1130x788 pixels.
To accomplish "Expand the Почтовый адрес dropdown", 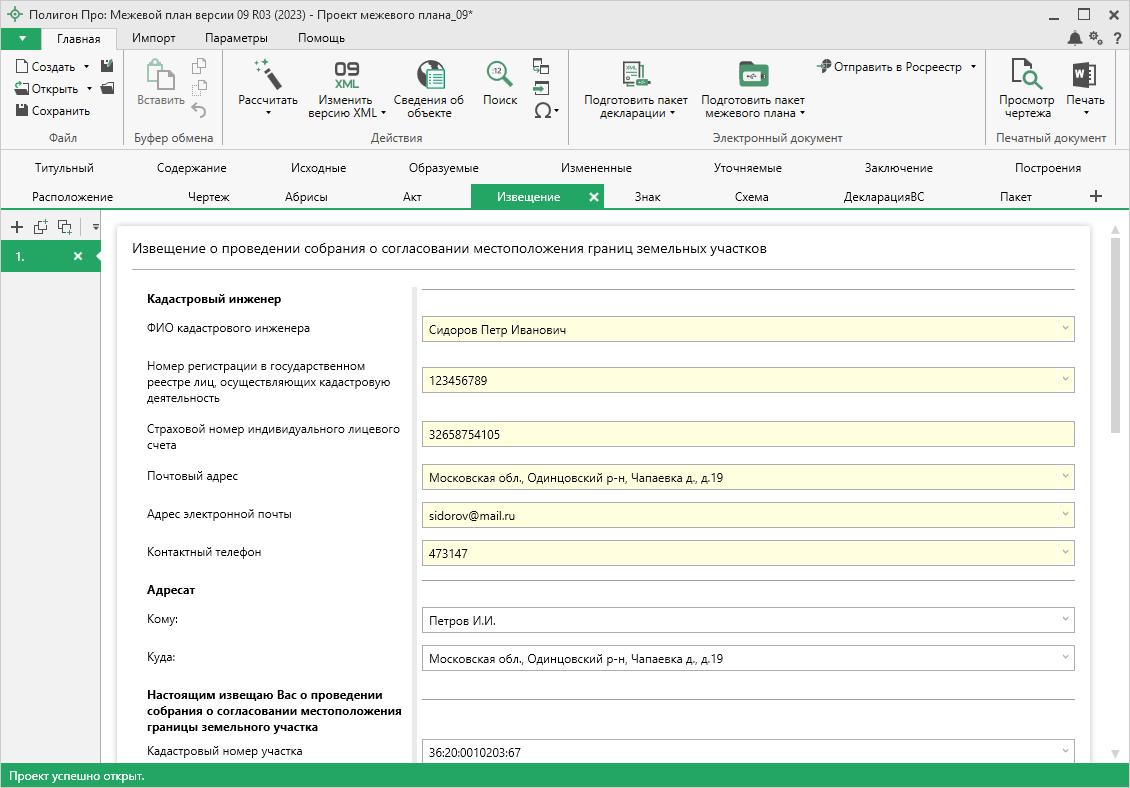I will coord(1064,477).
